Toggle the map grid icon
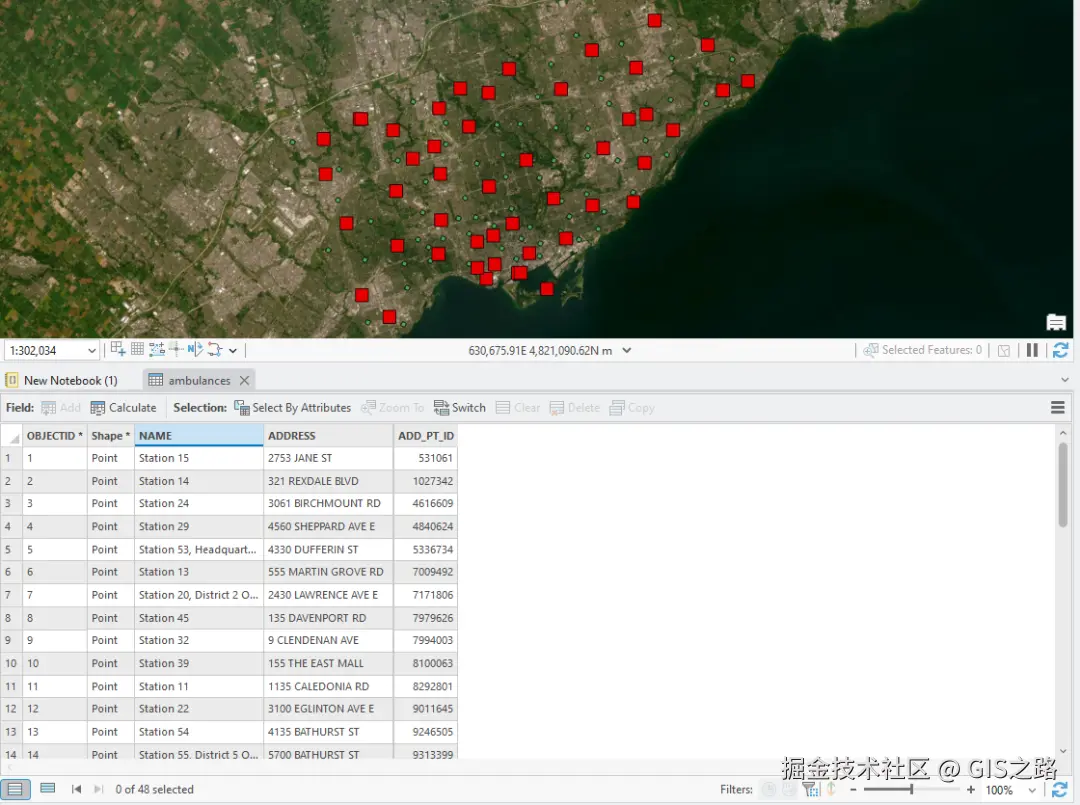Viewport: 1080px width, 805px height. pyautogui.click(x=138, y=349)
